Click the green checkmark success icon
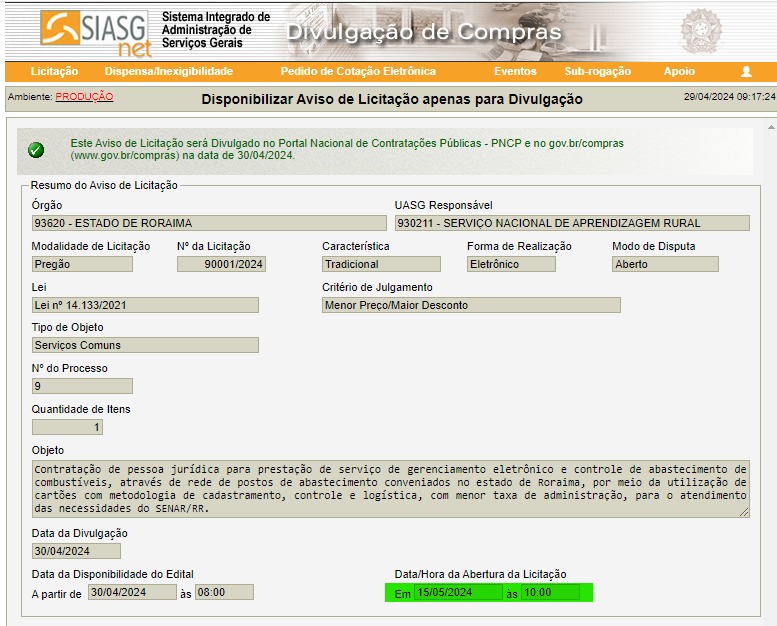The image size is (777, 626). 36,150
